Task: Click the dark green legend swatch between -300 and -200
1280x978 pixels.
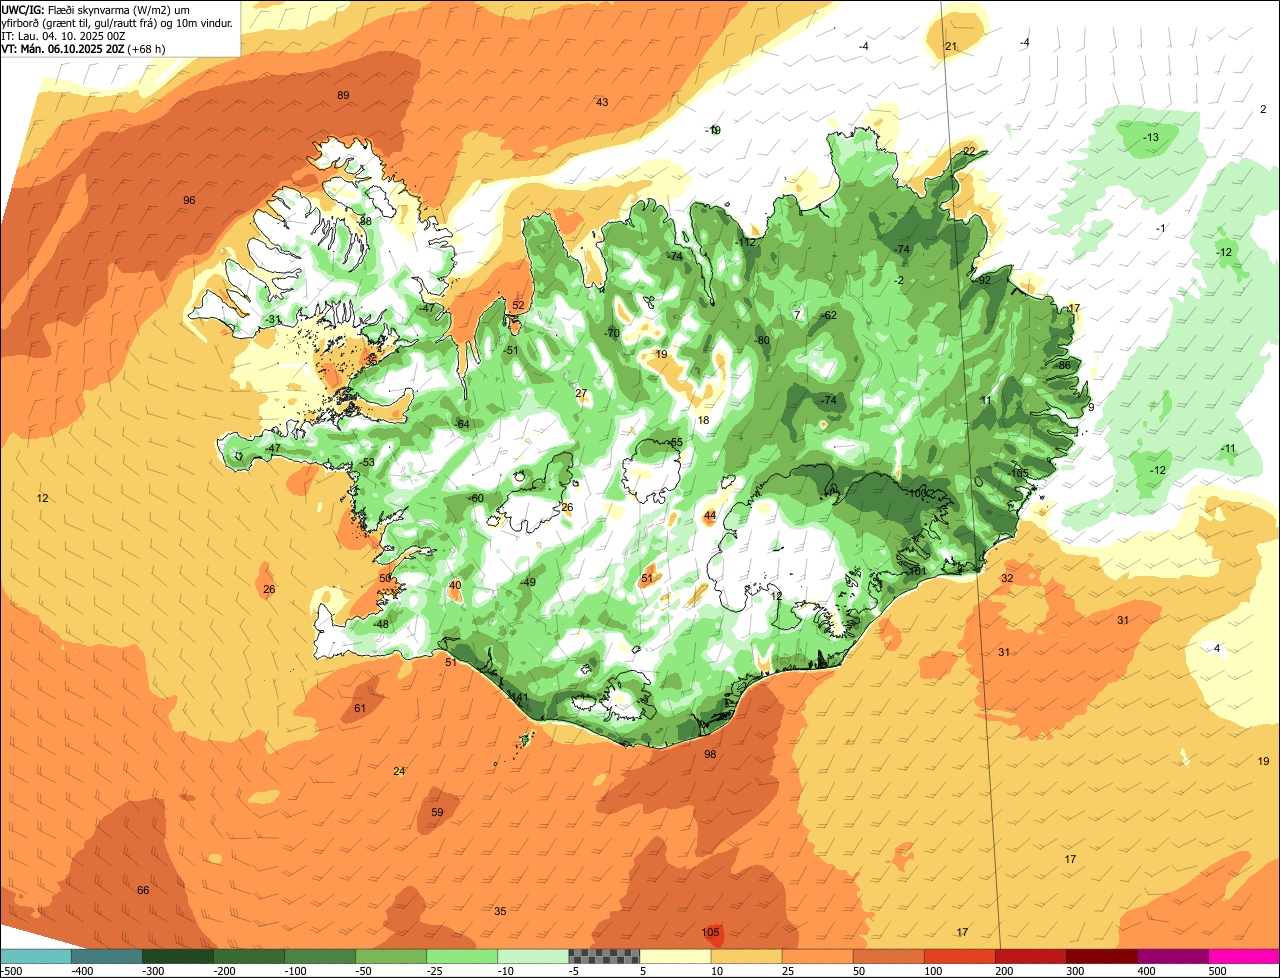Action: point(178,956)
